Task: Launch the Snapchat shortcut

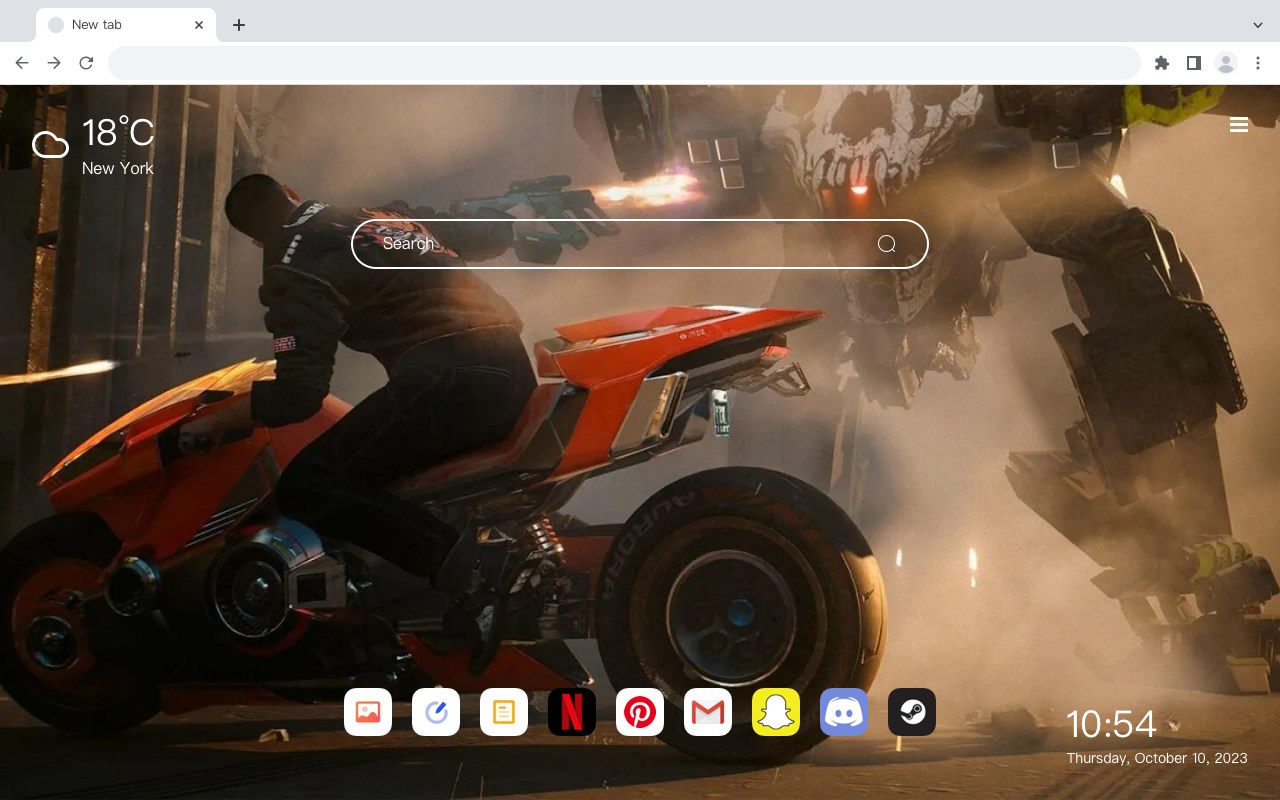Action: tap(776, 712)
